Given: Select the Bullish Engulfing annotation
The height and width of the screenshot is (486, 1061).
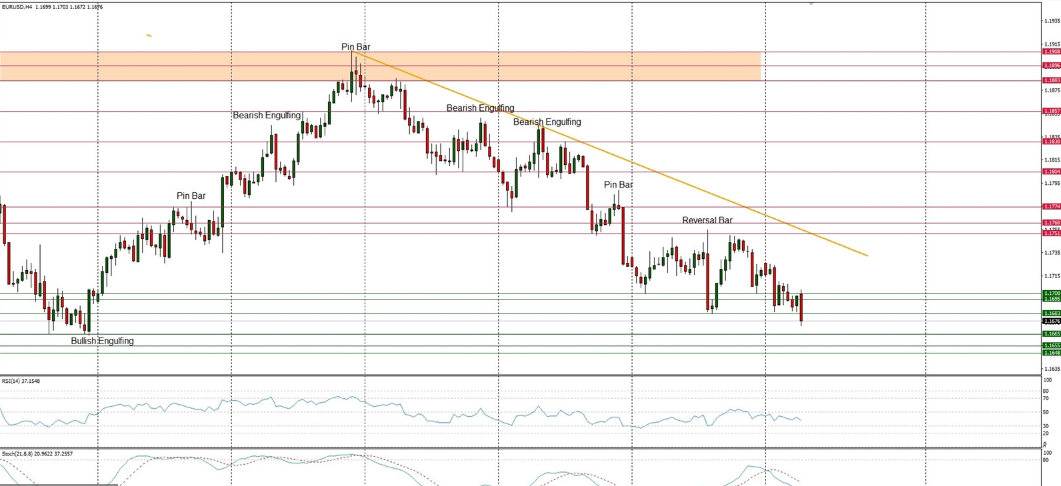Looking at the screenshot, I should click(102, 341).
